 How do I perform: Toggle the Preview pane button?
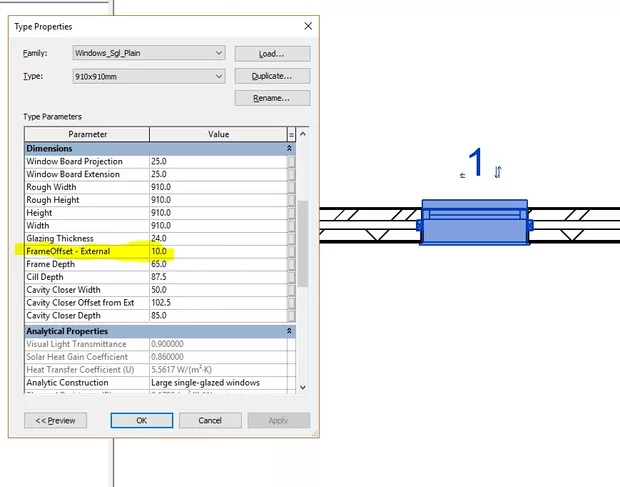point(55,420)
